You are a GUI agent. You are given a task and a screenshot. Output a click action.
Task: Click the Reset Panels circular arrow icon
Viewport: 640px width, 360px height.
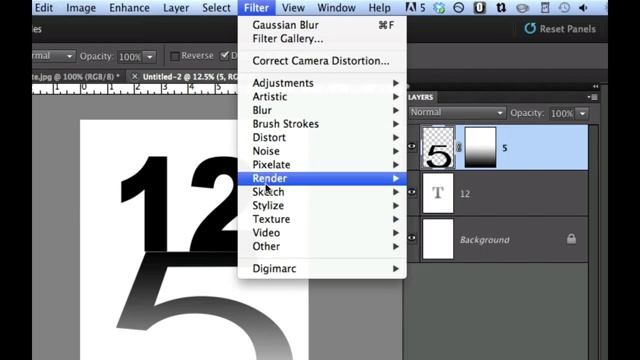(530, 29)
